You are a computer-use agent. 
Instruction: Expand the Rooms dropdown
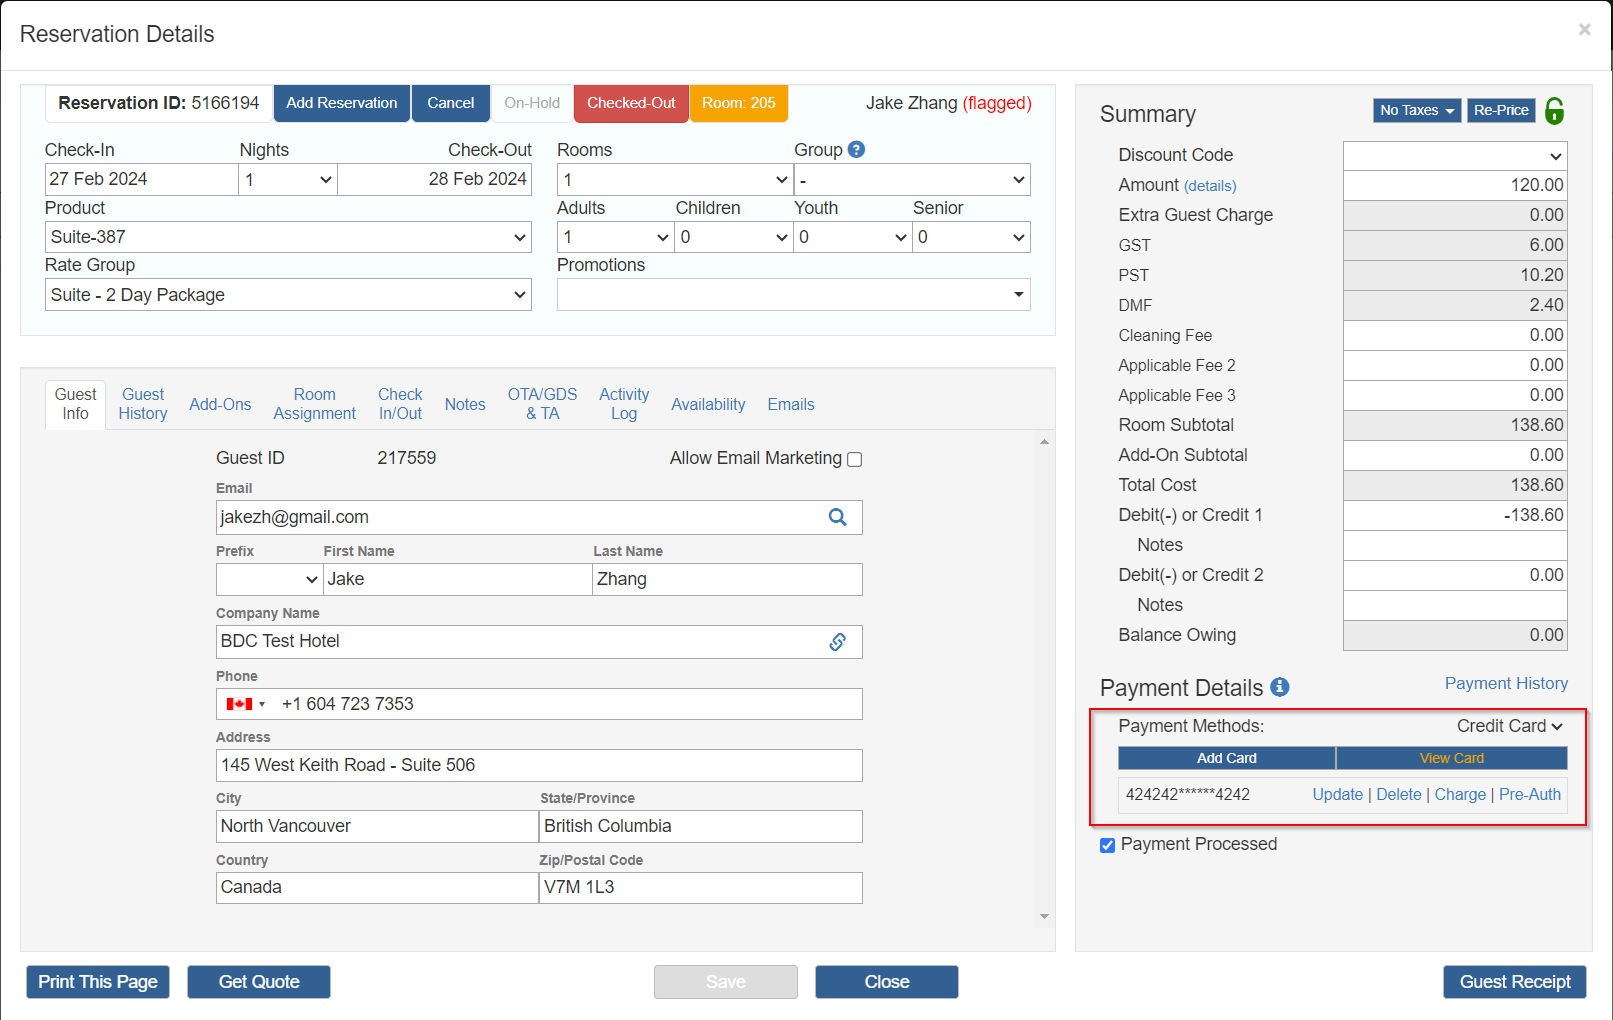point(675,180)
